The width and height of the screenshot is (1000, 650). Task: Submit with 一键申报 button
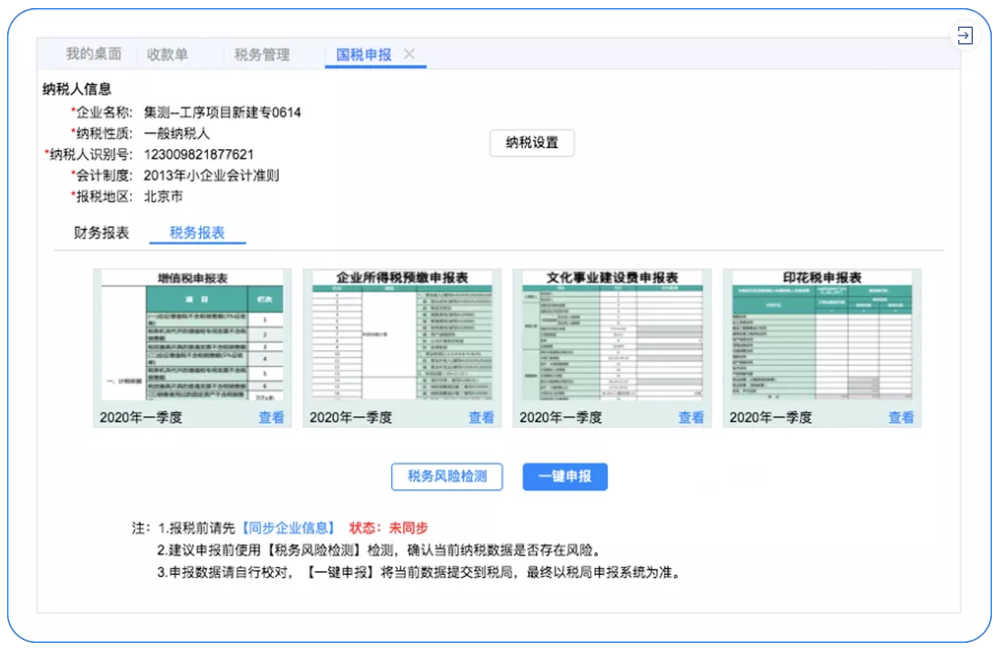pyautogui.click(x=564, y=476)
